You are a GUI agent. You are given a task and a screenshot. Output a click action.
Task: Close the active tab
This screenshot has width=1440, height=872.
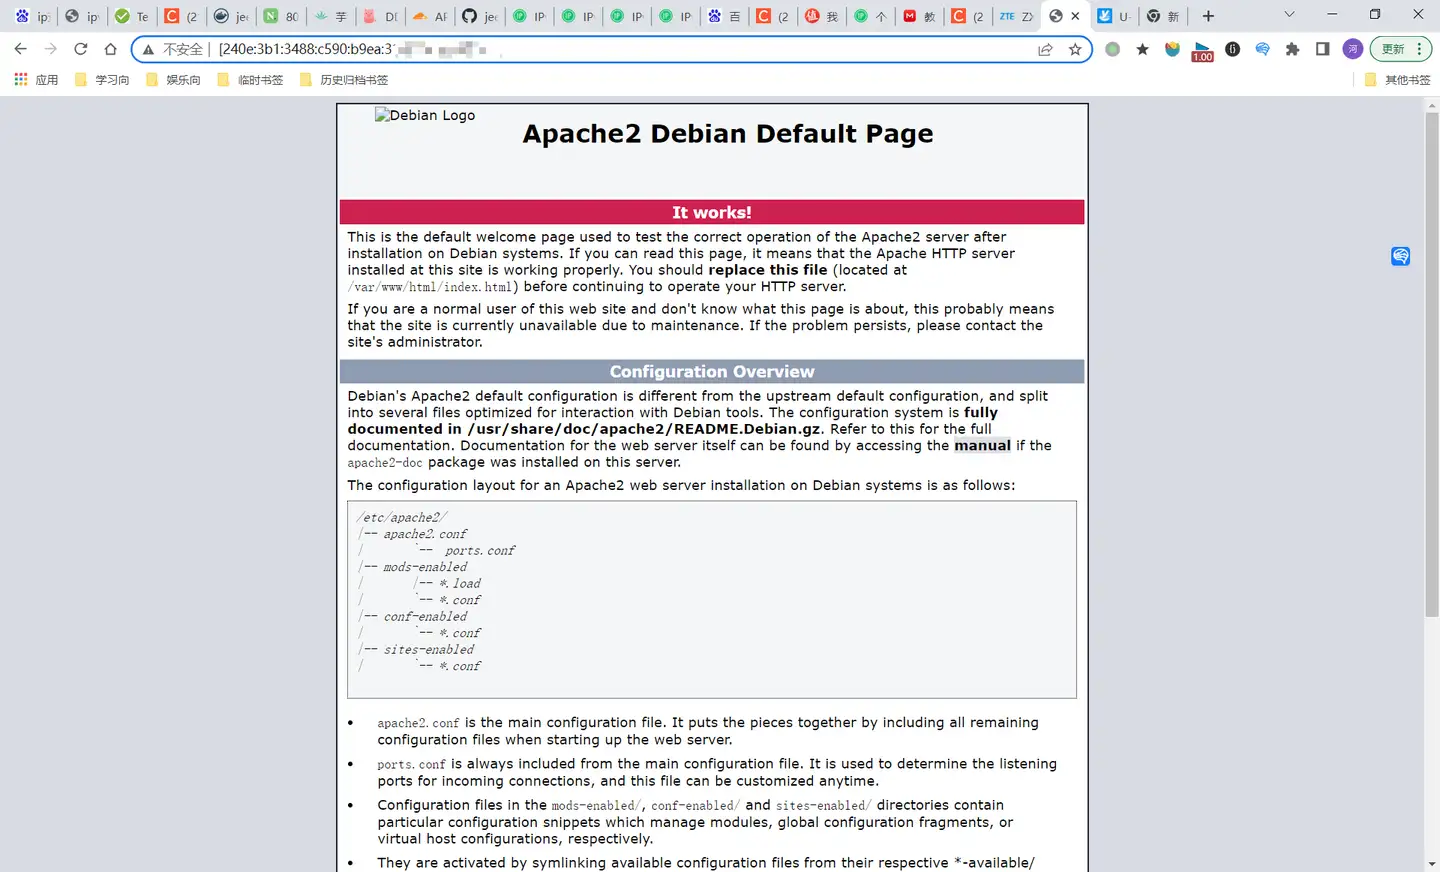1075,16
